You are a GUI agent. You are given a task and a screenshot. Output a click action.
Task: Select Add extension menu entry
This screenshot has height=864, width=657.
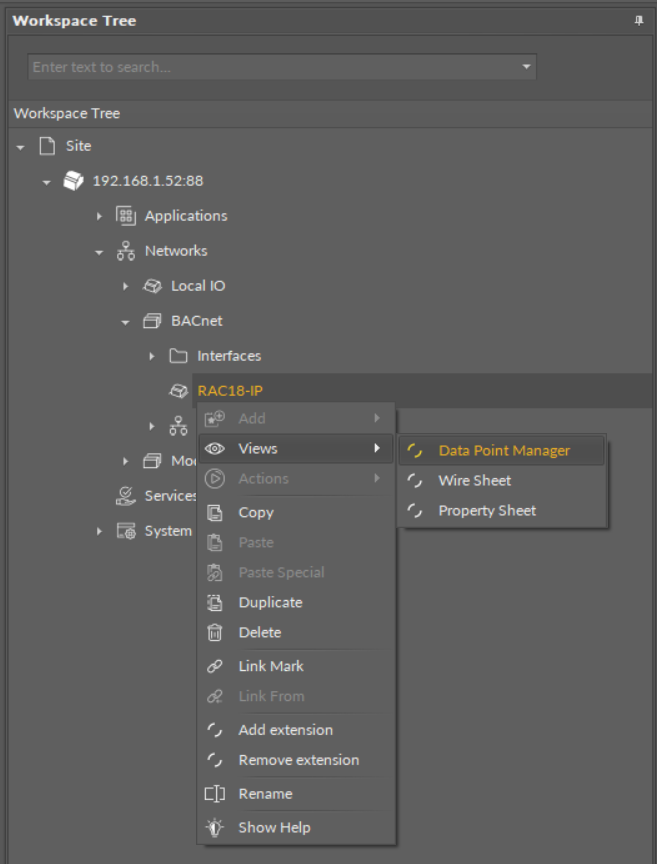(x=285, y=730)
